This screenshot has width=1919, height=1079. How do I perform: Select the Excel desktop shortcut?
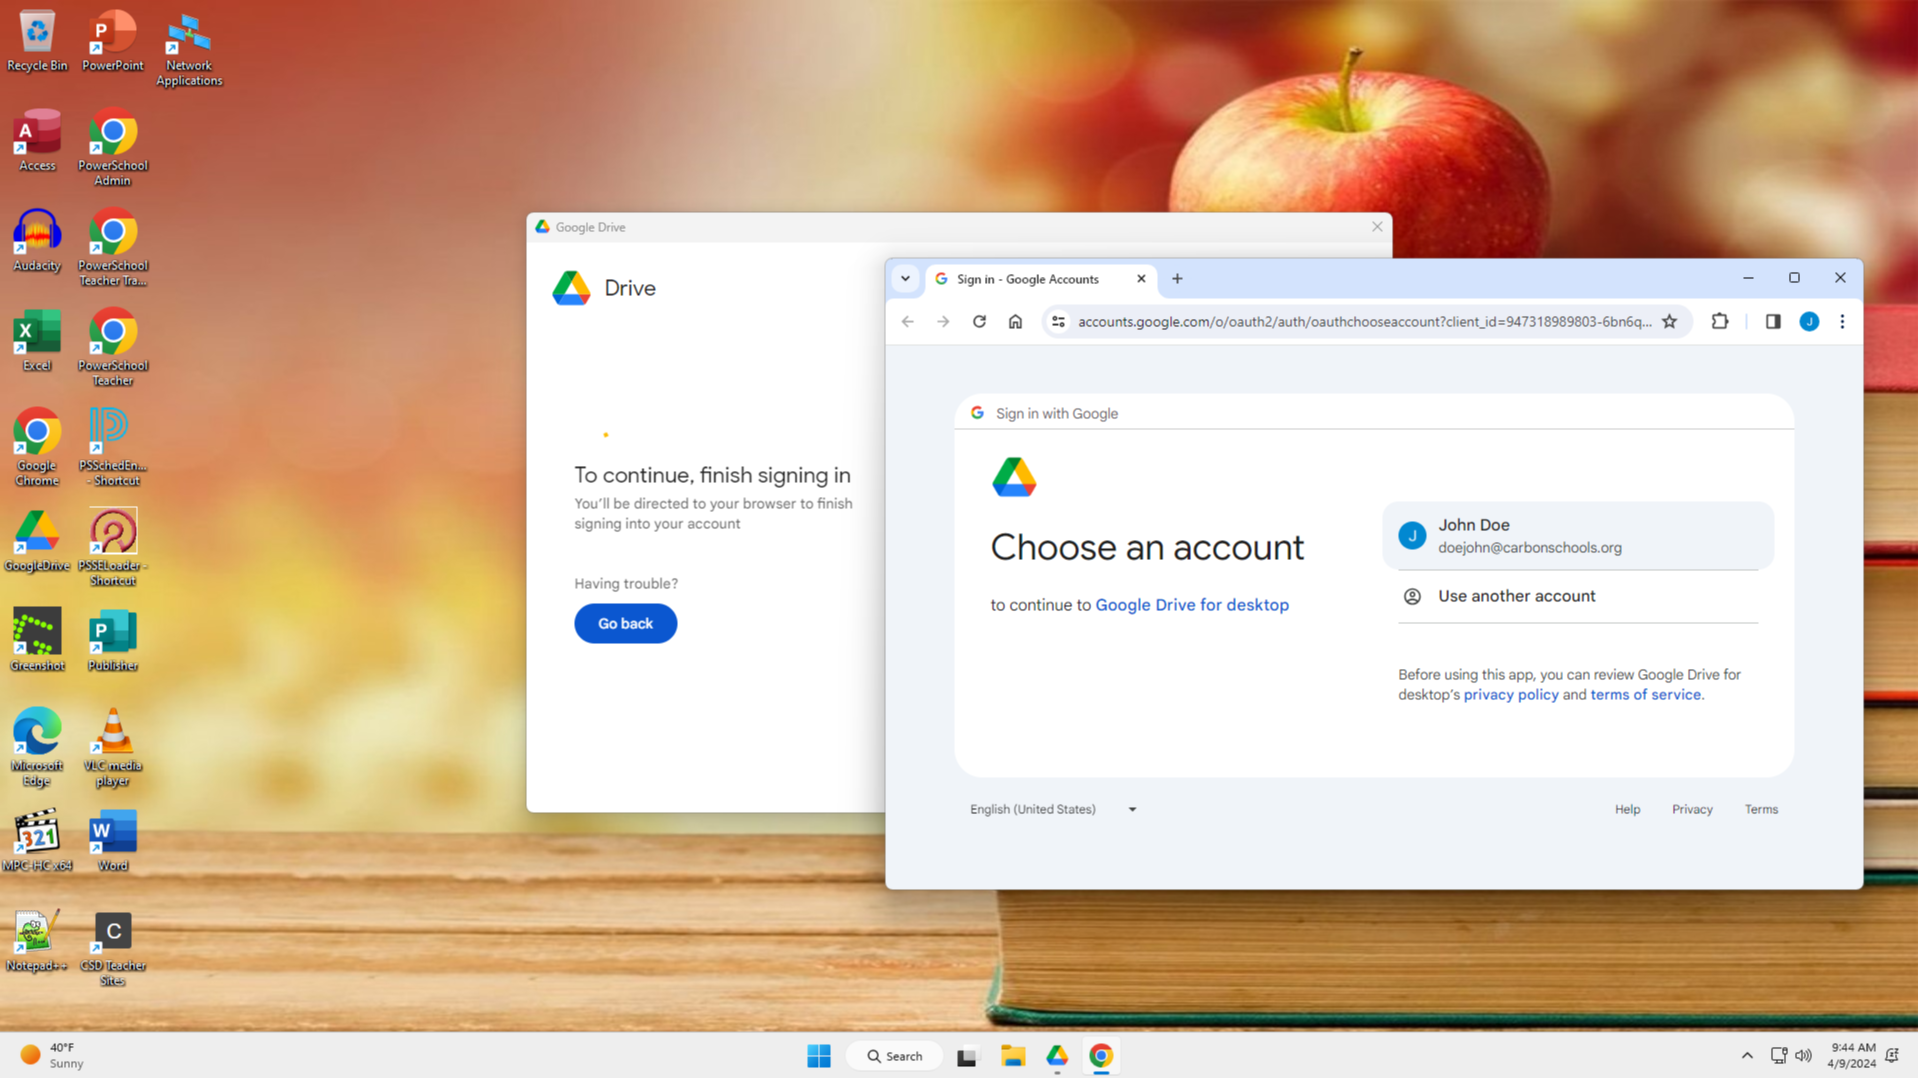tap(37, 342)
